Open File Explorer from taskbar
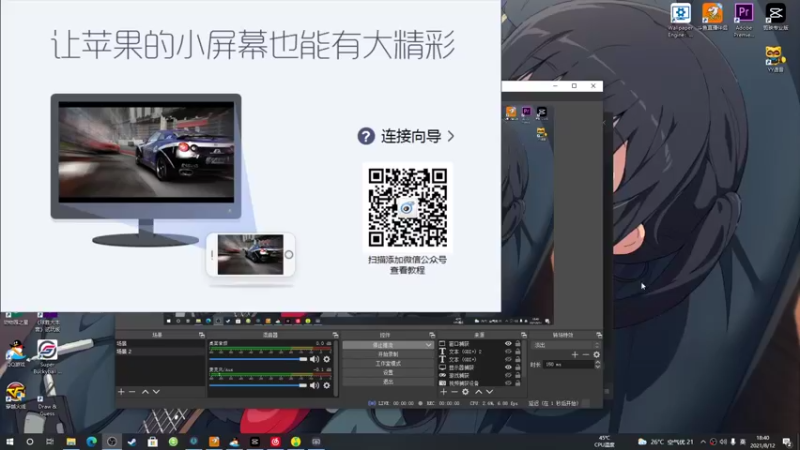The image size is (800, 450). (x=71, y=441)
